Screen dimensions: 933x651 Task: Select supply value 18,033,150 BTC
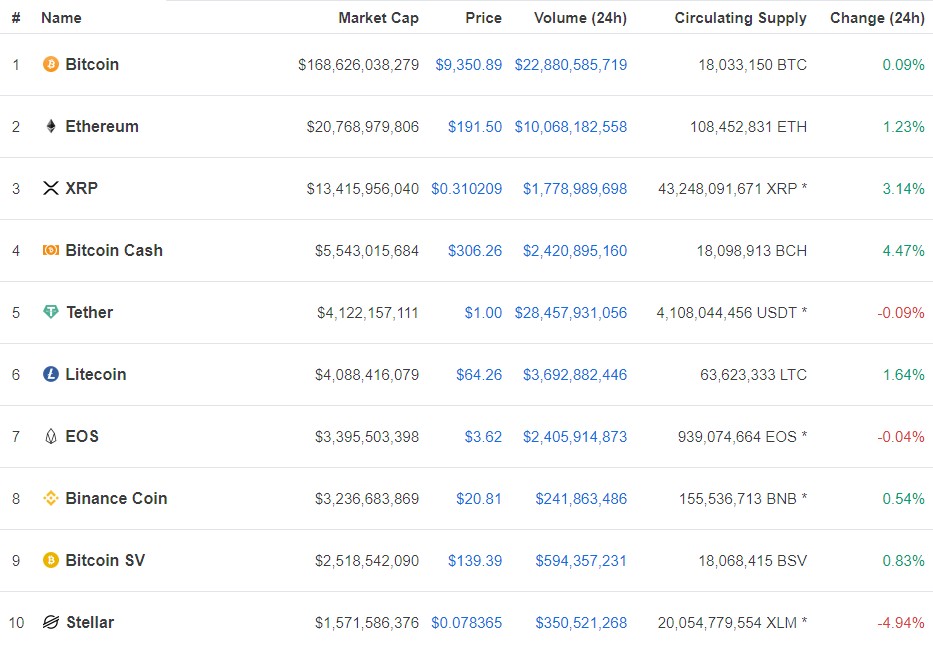[753, 65]
